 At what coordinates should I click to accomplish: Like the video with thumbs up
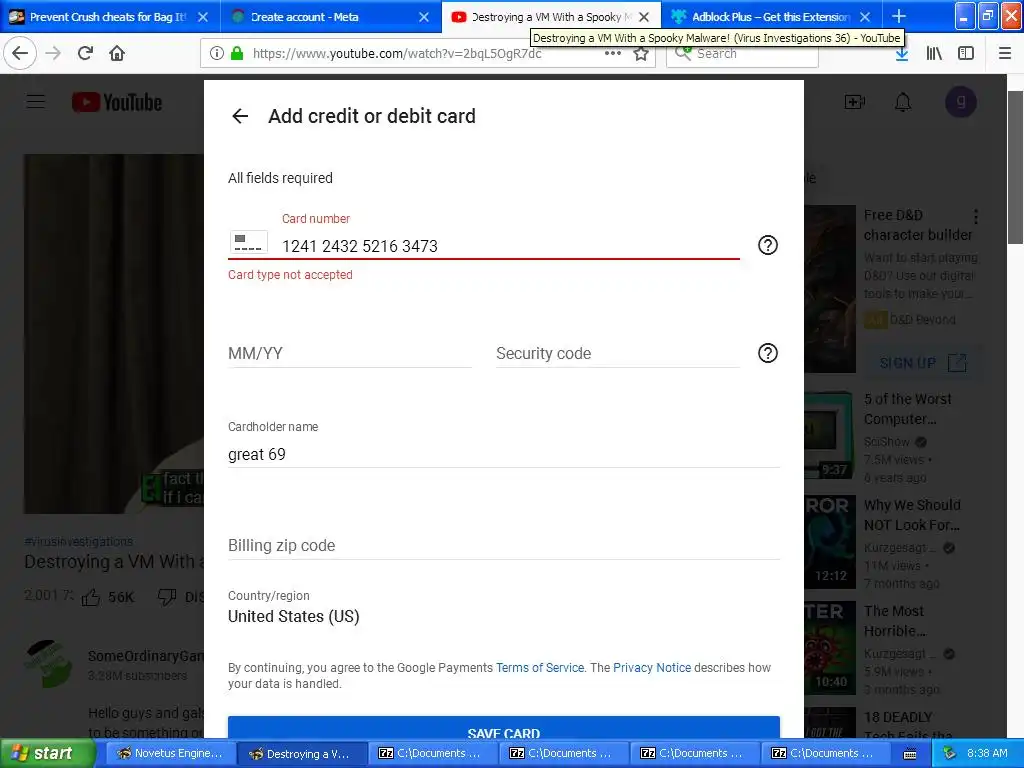click(x=91, y=597)
